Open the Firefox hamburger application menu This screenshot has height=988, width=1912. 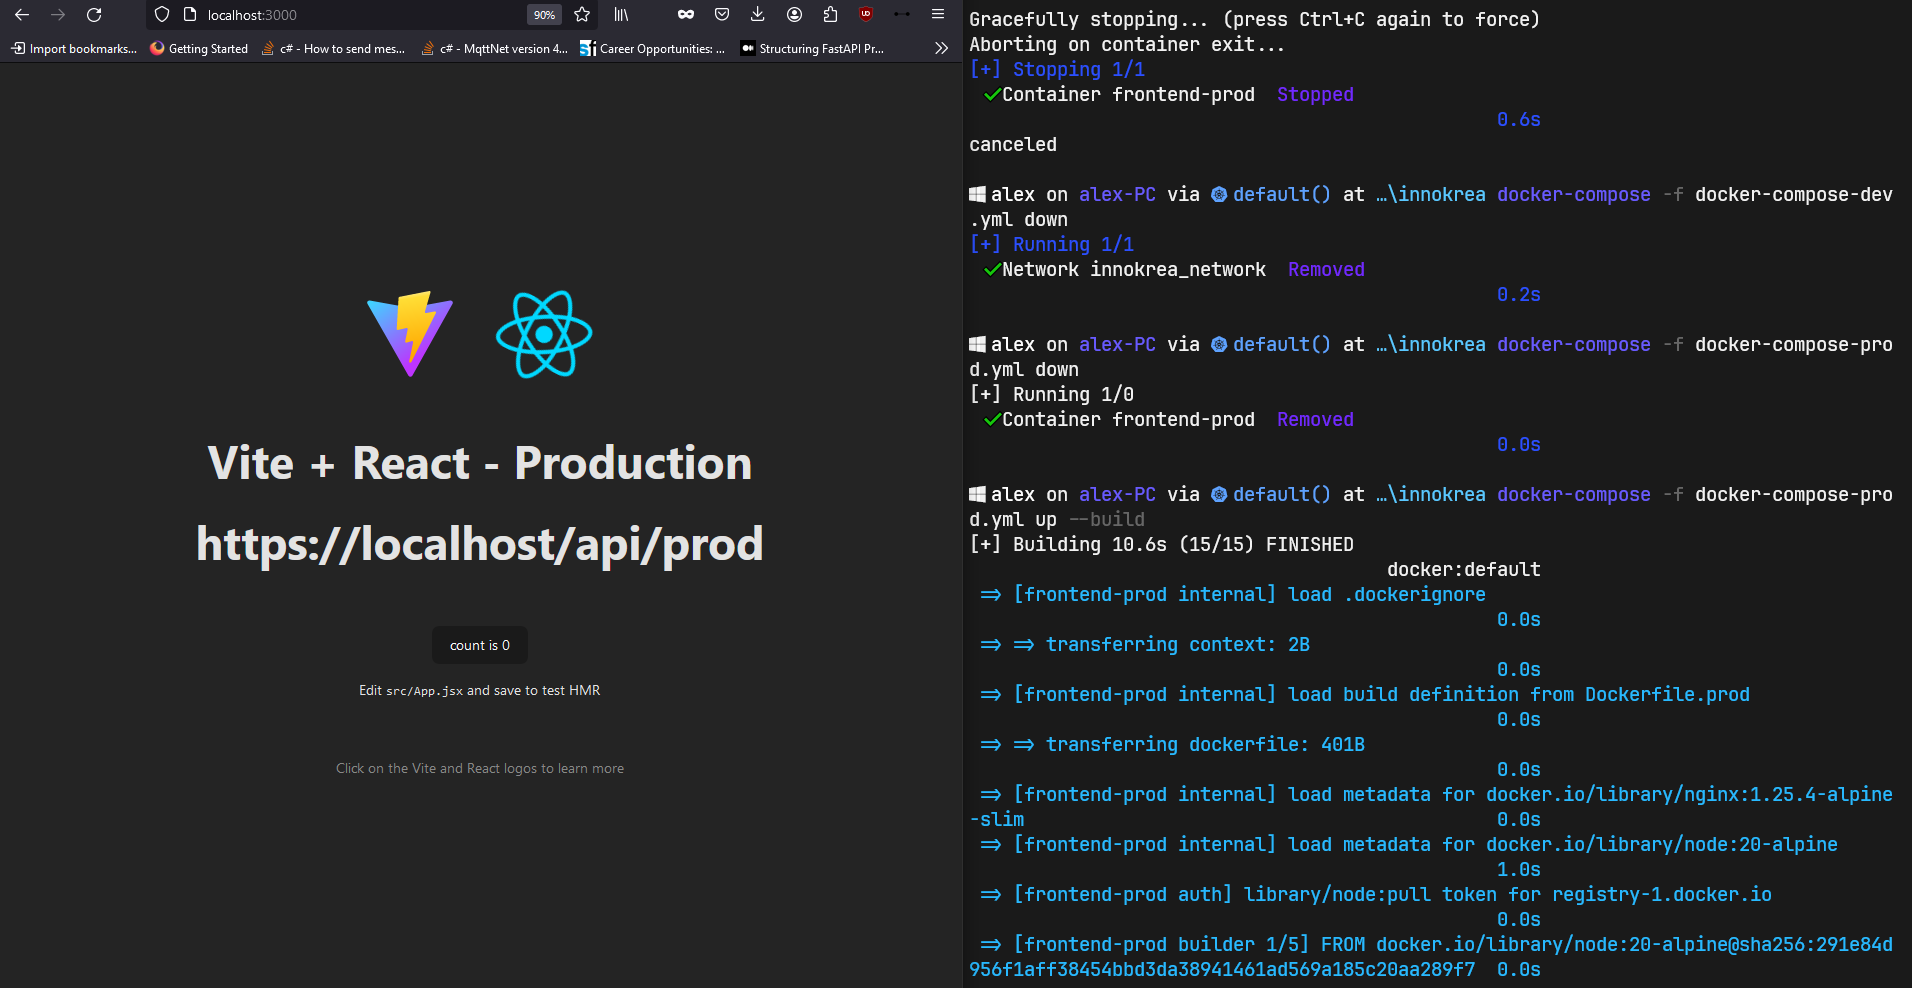pos(938,15)
